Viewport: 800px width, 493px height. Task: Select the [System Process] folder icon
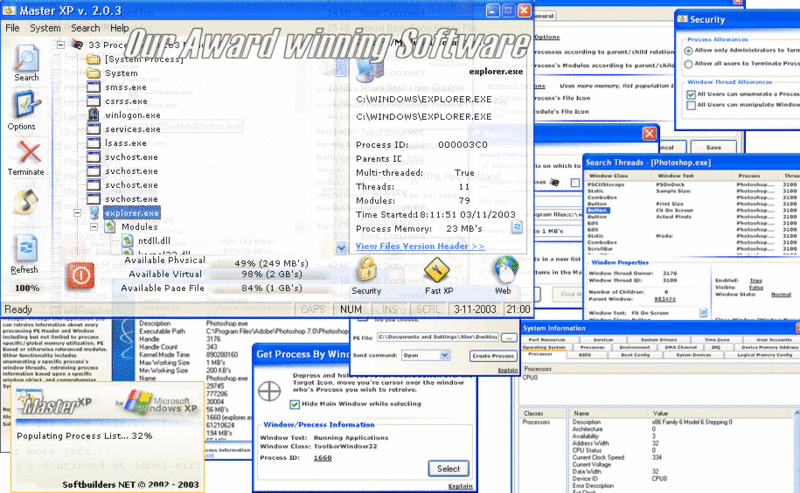[x=93, y=60]
